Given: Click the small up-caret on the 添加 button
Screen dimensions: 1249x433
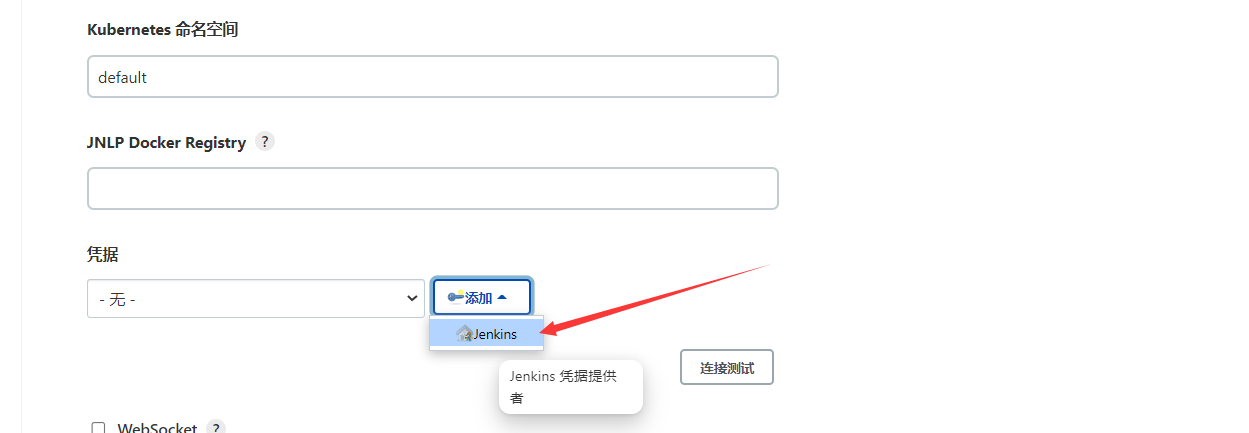Looking at the screenshot, I should point(502,297).
